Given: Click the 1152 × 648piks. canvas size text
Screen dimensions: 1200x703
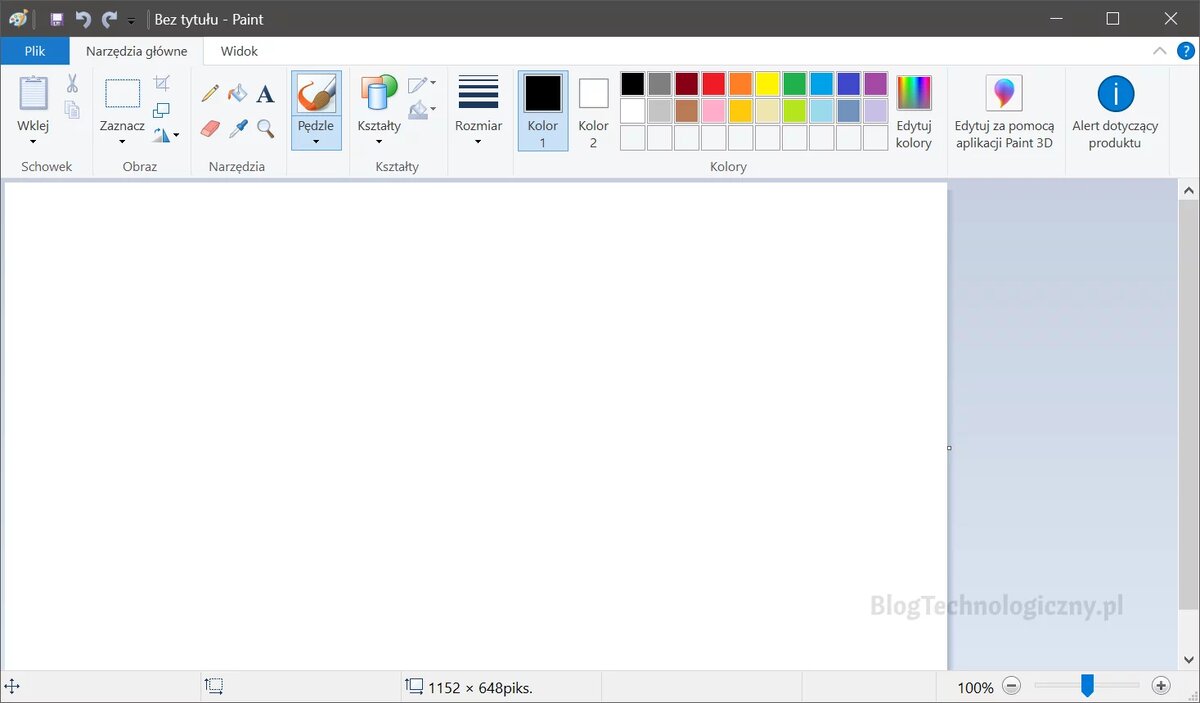Looking at the screenshot, I should pos(480,687).
